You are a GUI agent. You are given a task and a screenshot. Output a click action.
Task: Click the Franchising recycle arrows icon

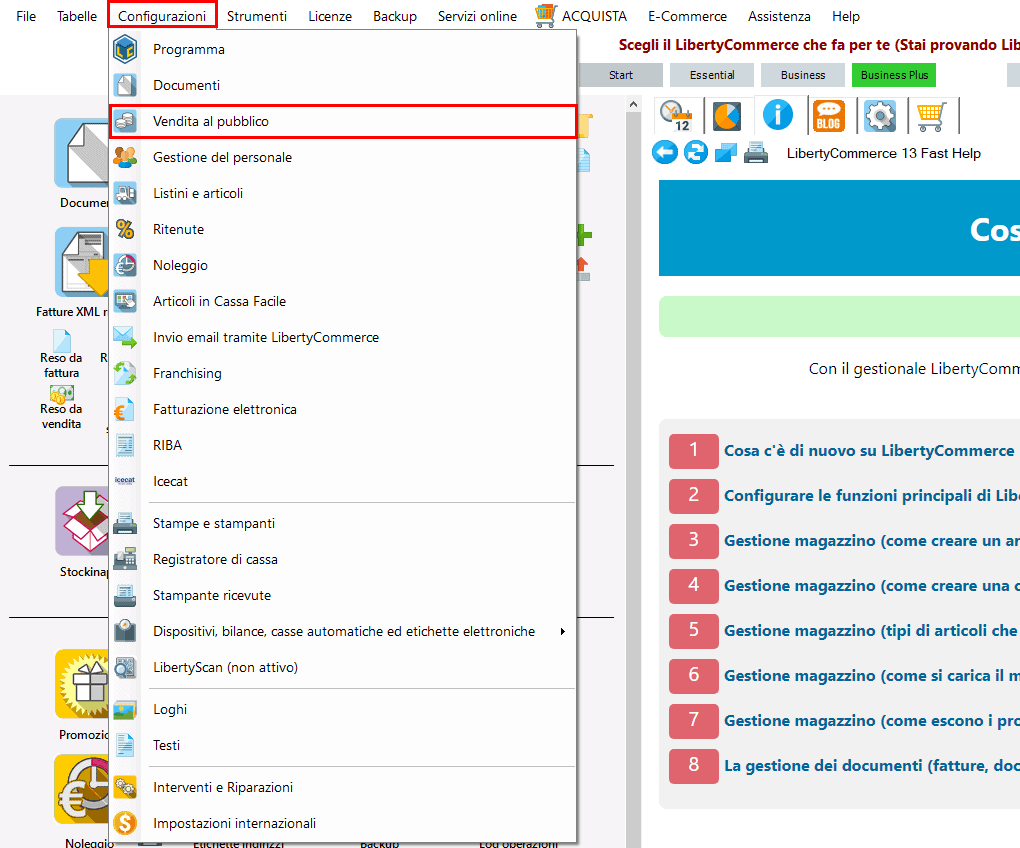click(125, 373)
